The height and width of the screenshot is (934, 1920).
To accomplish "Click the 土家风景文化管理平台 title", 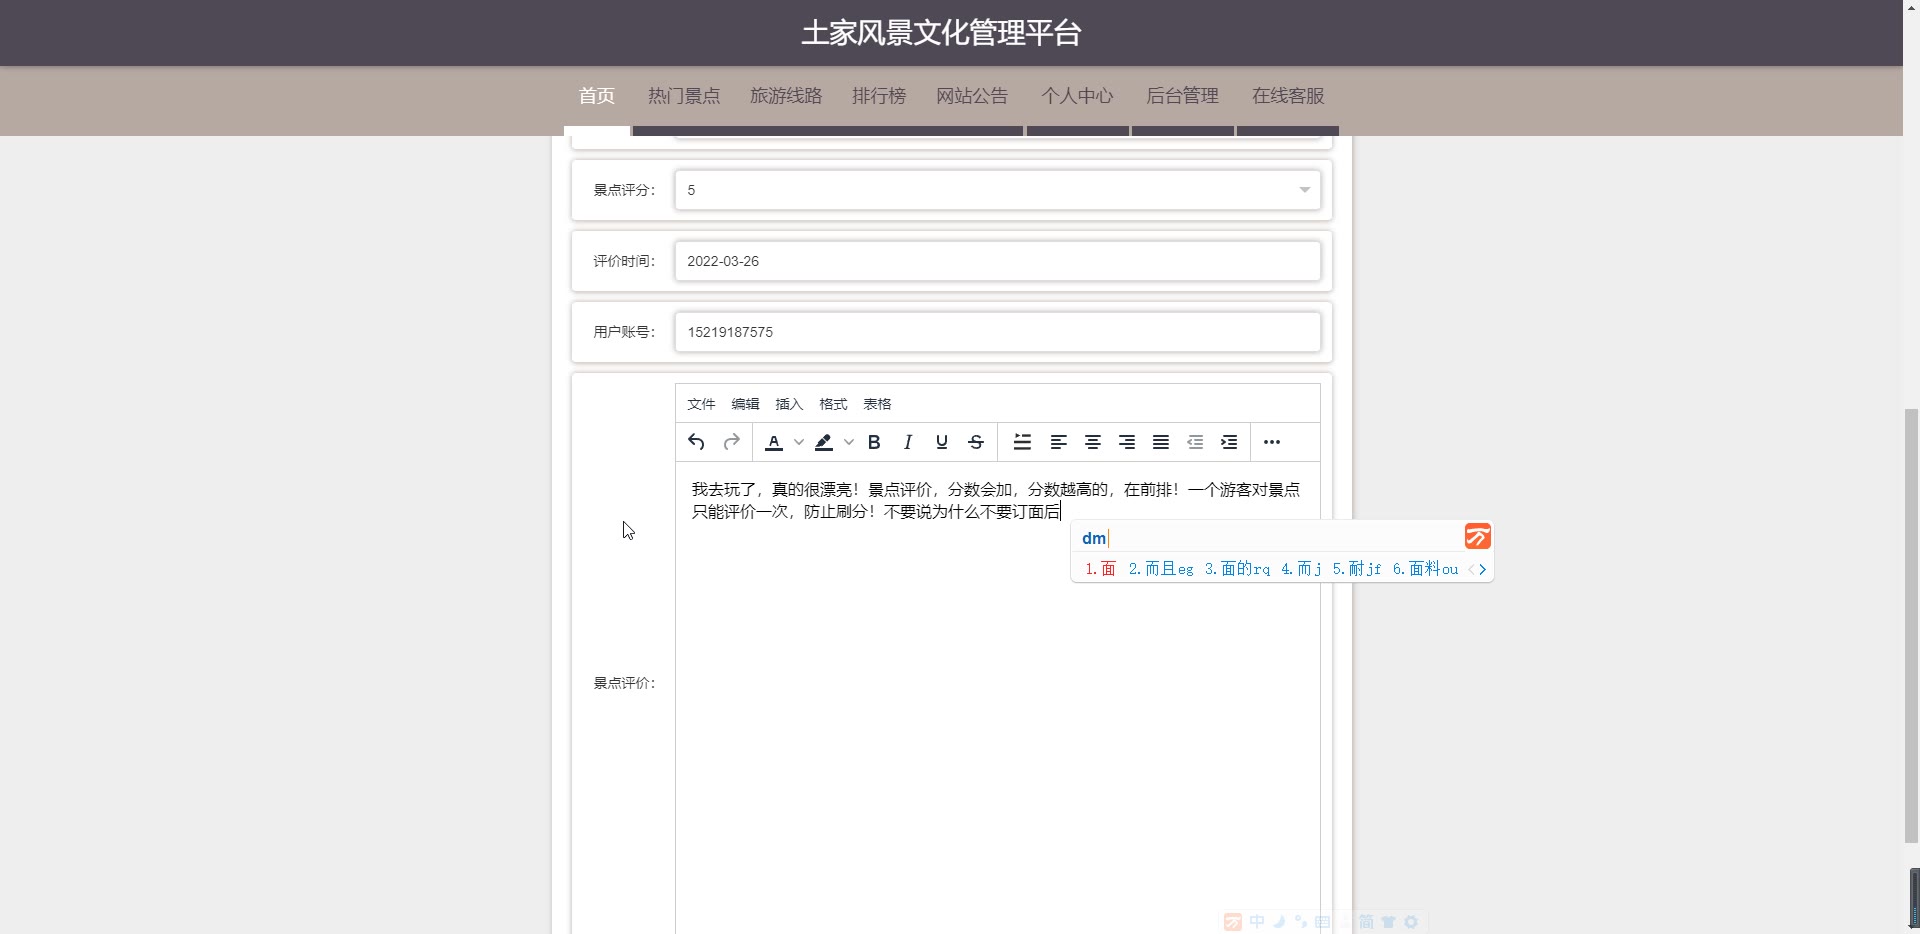I will (941, 33).
